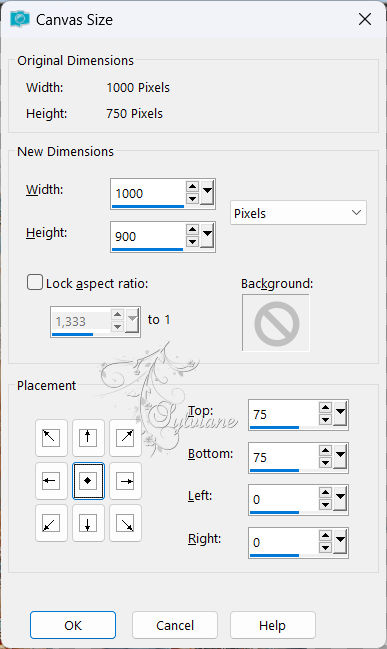Open the Height value slider dropdown
Image resolution: width=387 pixels, height=649 pixels.
(208, 236)
